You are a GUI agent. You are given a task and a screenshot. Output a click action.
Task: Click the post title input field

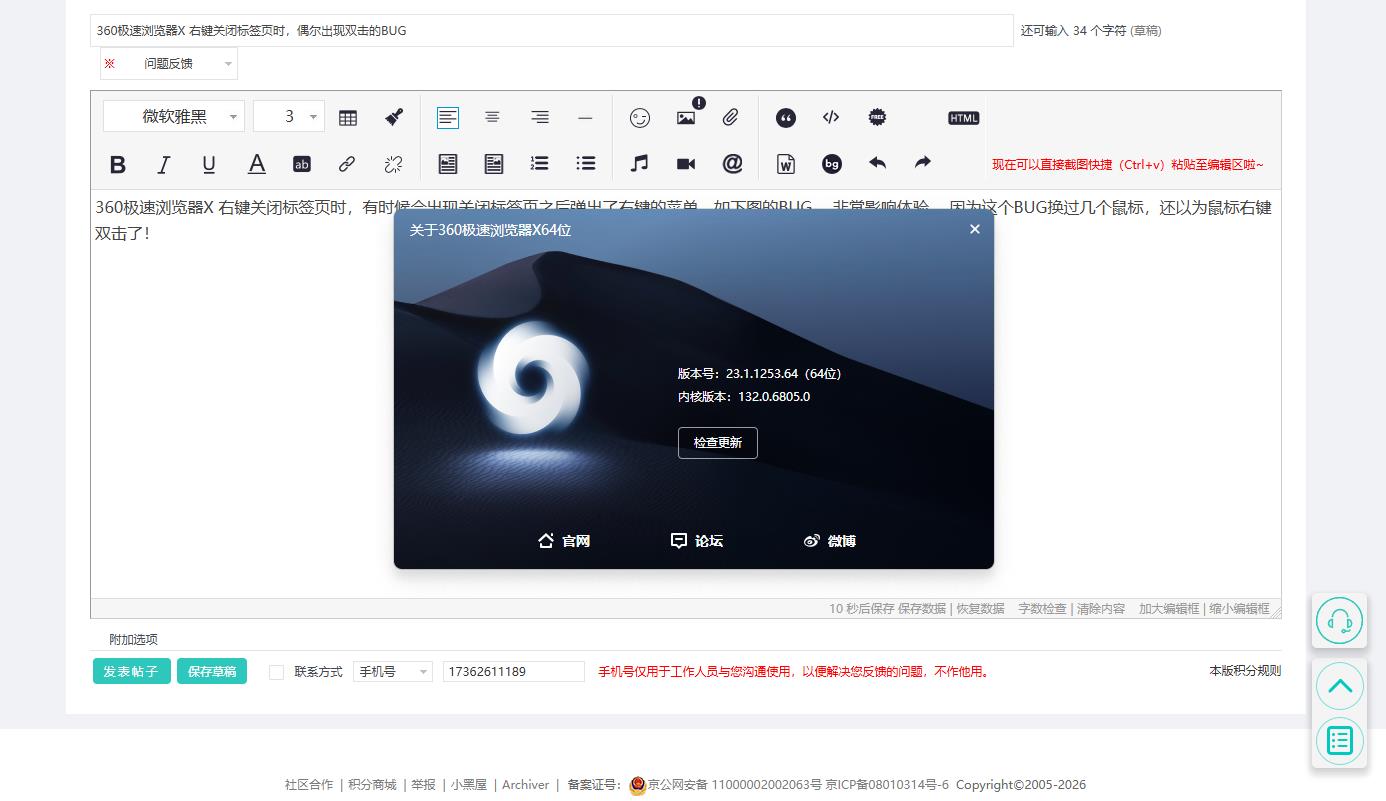pos(552,31)
